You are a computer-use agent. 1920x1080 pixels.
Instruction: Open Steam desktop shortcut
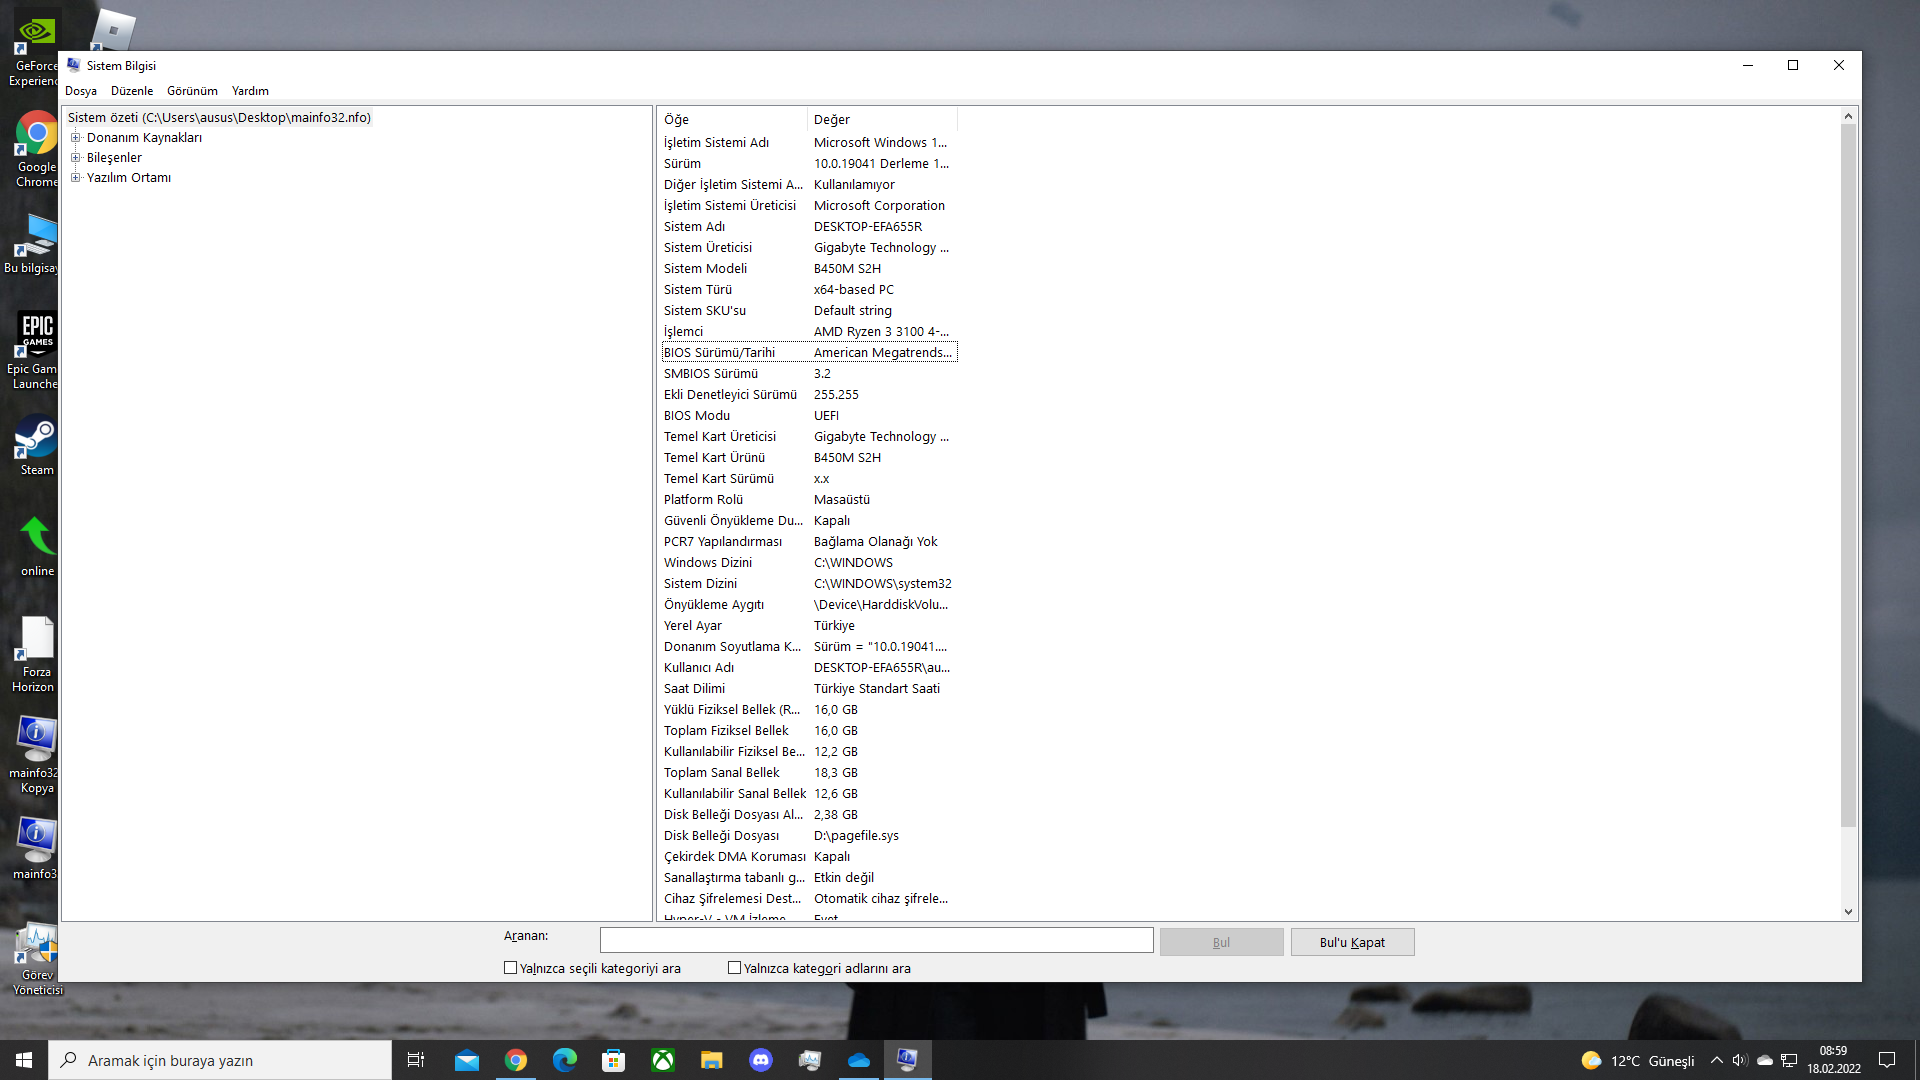click(x=37, y=446)
